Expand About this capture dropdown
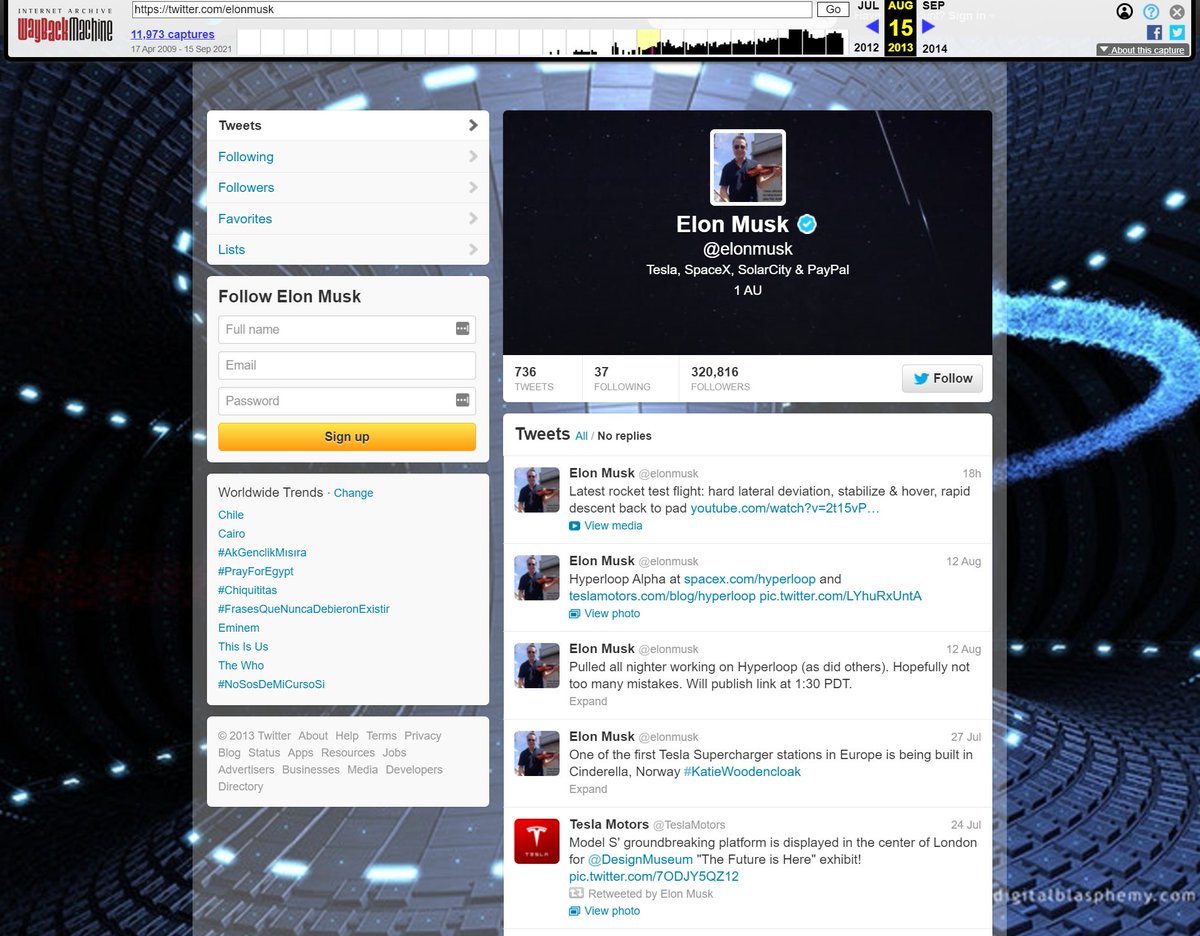The height and width of the screenshot is (936, 1200). click(1141, 50)
